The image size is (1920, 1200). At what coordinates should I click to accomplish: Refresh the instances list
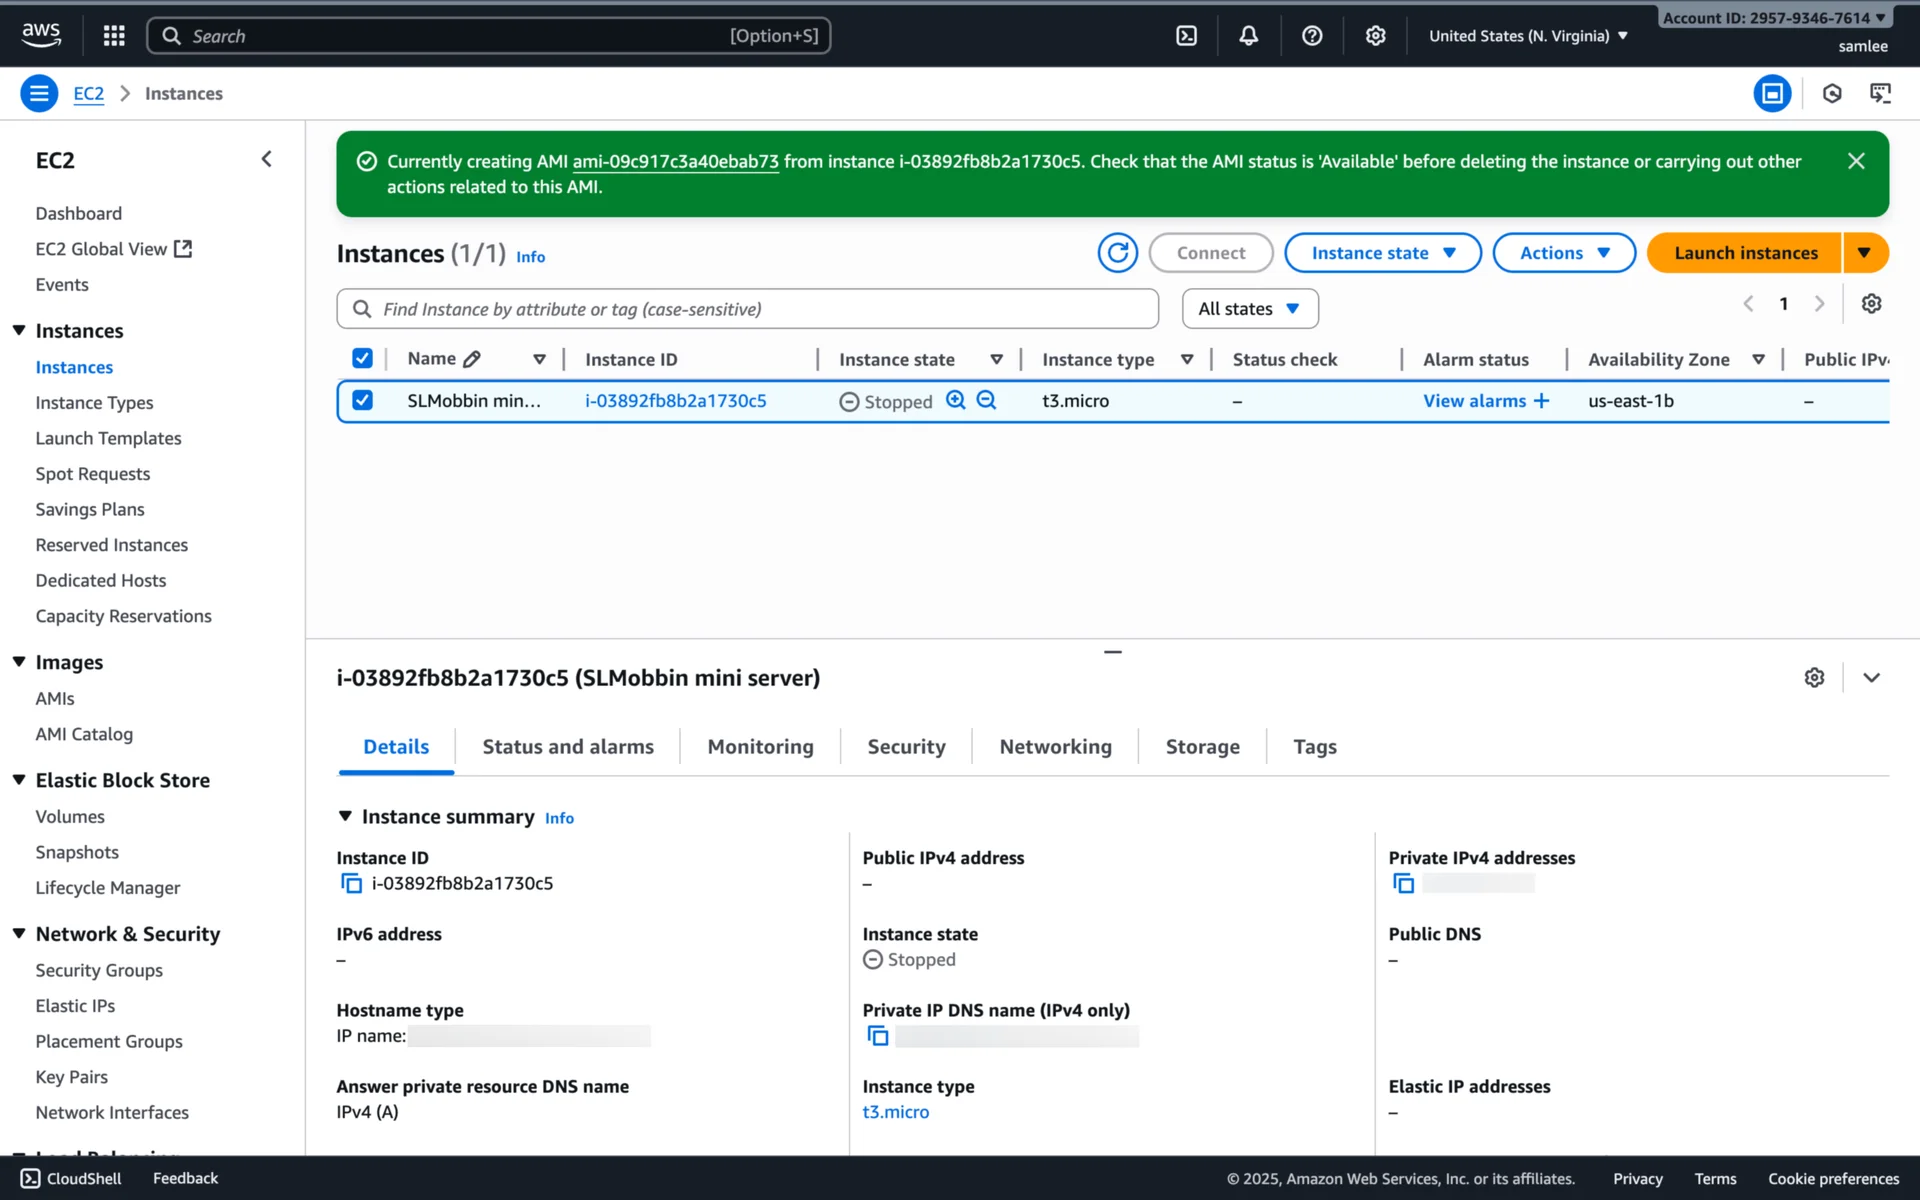coord(1117,253)
